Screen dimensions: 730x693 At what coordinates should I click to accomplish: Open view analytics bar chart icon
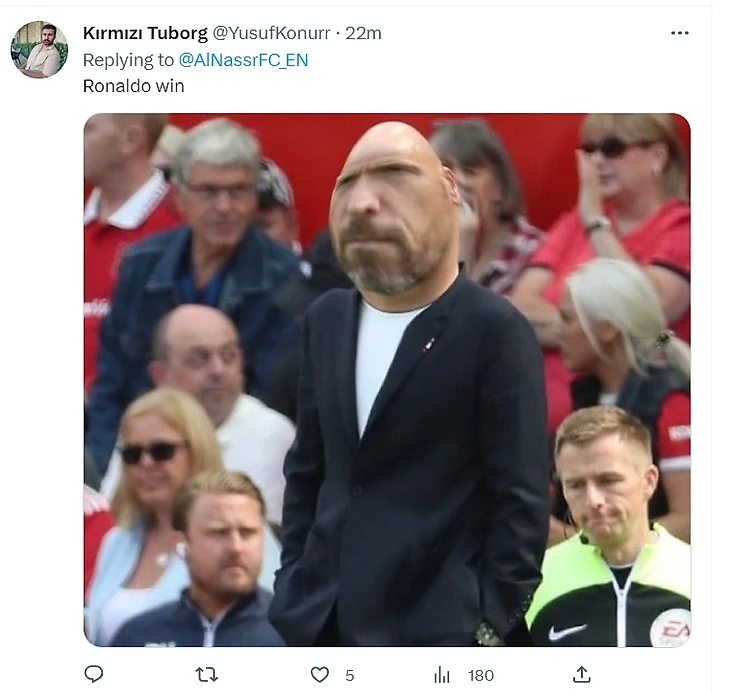(442, 674)
